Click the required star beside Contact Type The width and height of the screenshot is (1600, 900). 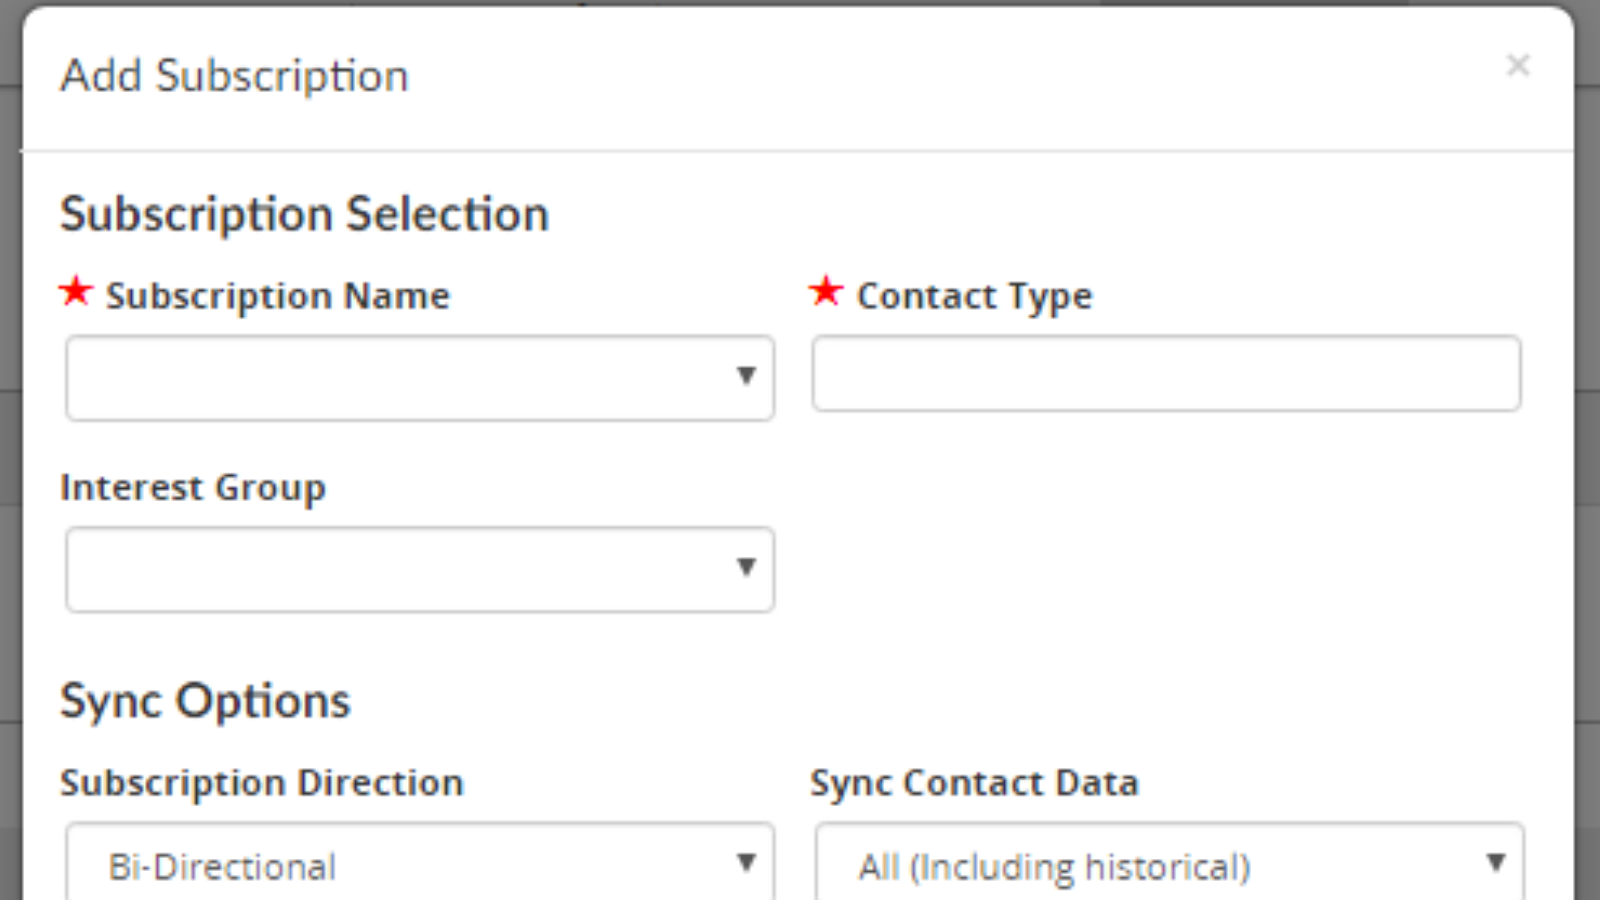pyautogui.click(x=826, y=291)
